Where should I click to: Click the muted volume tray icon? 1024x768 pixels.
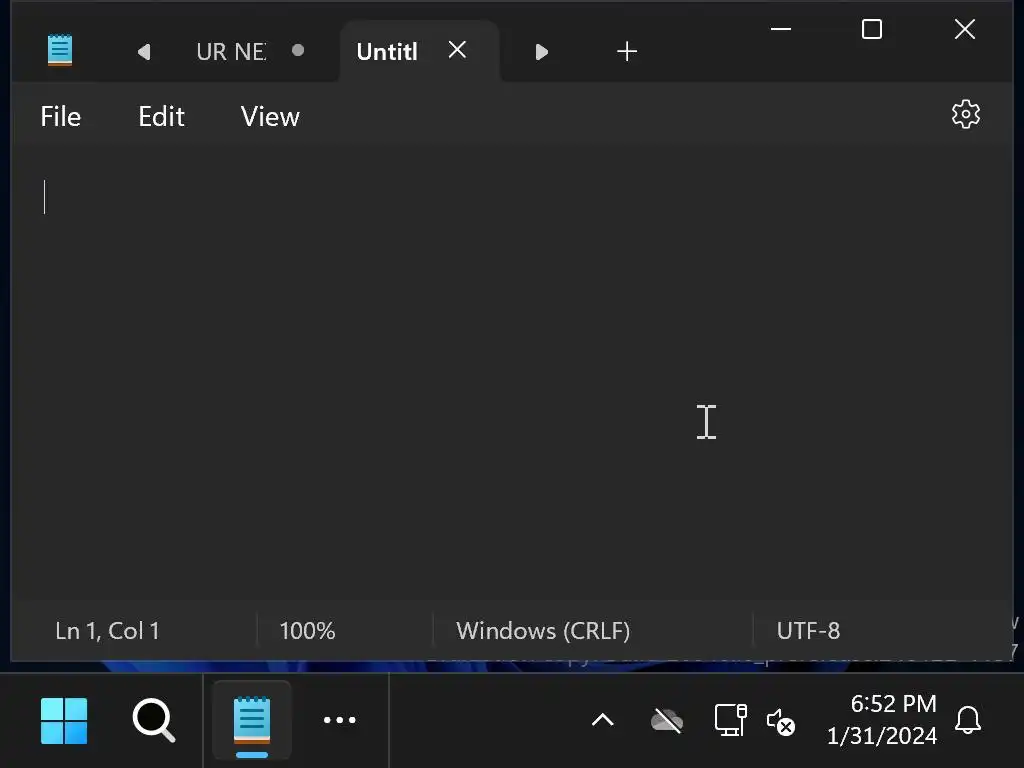point(780,721)
